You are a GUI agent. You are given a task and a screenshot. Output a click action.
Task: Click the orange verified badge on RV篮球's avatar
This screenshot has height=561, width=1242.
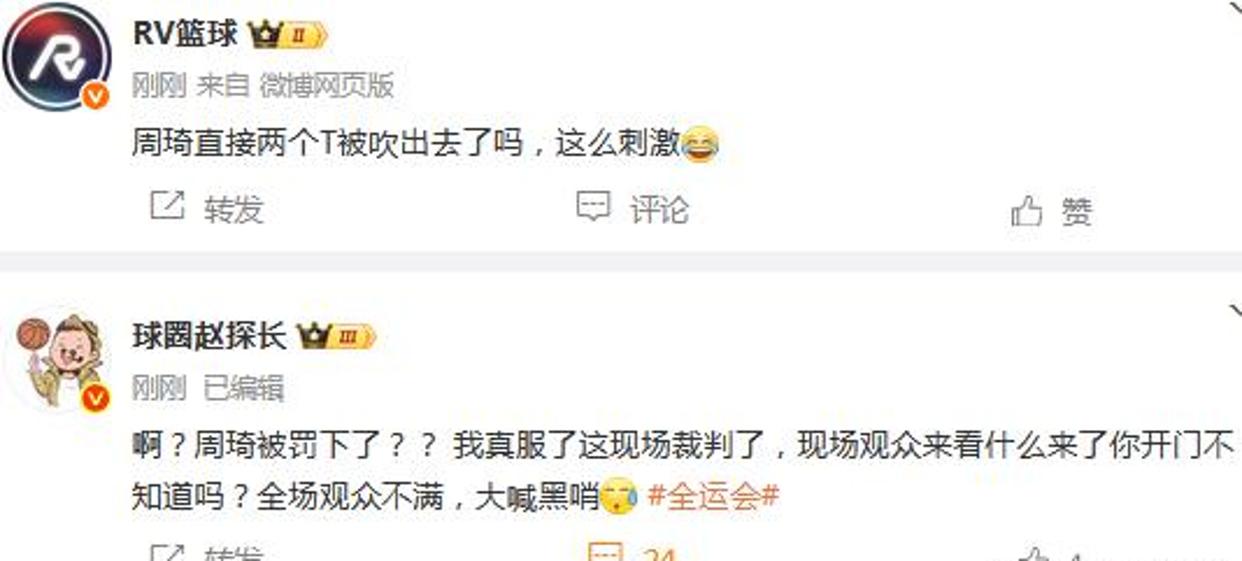point(96,97)
